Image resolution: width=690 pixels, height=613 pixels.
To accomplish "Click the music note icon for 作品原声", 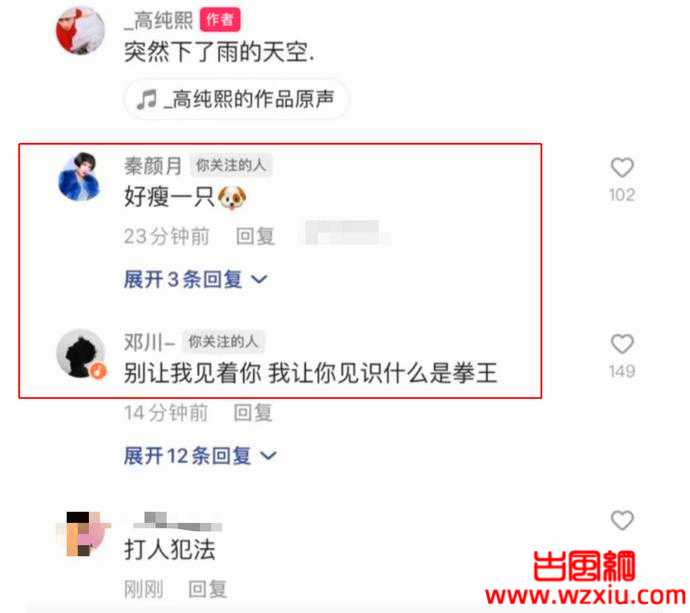I will click(x=147, y=99).
